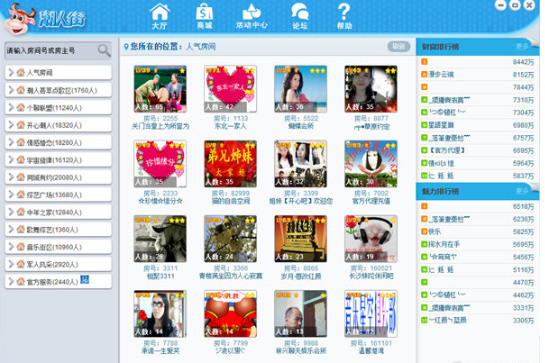Click the cow mascot logo
545x363 pixels.
[19, 19]
